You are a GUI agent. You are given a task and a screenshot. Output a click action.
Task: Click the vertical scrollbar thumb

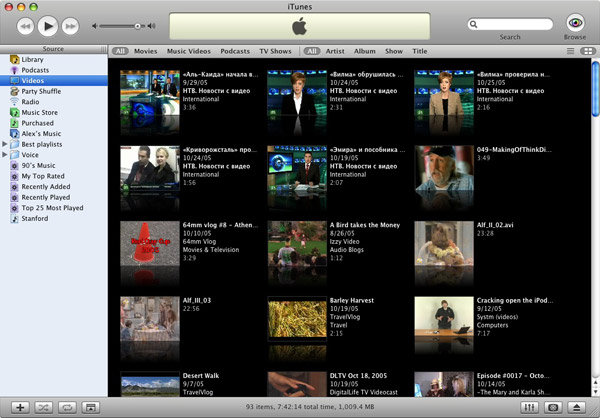[x=595, y=88]
